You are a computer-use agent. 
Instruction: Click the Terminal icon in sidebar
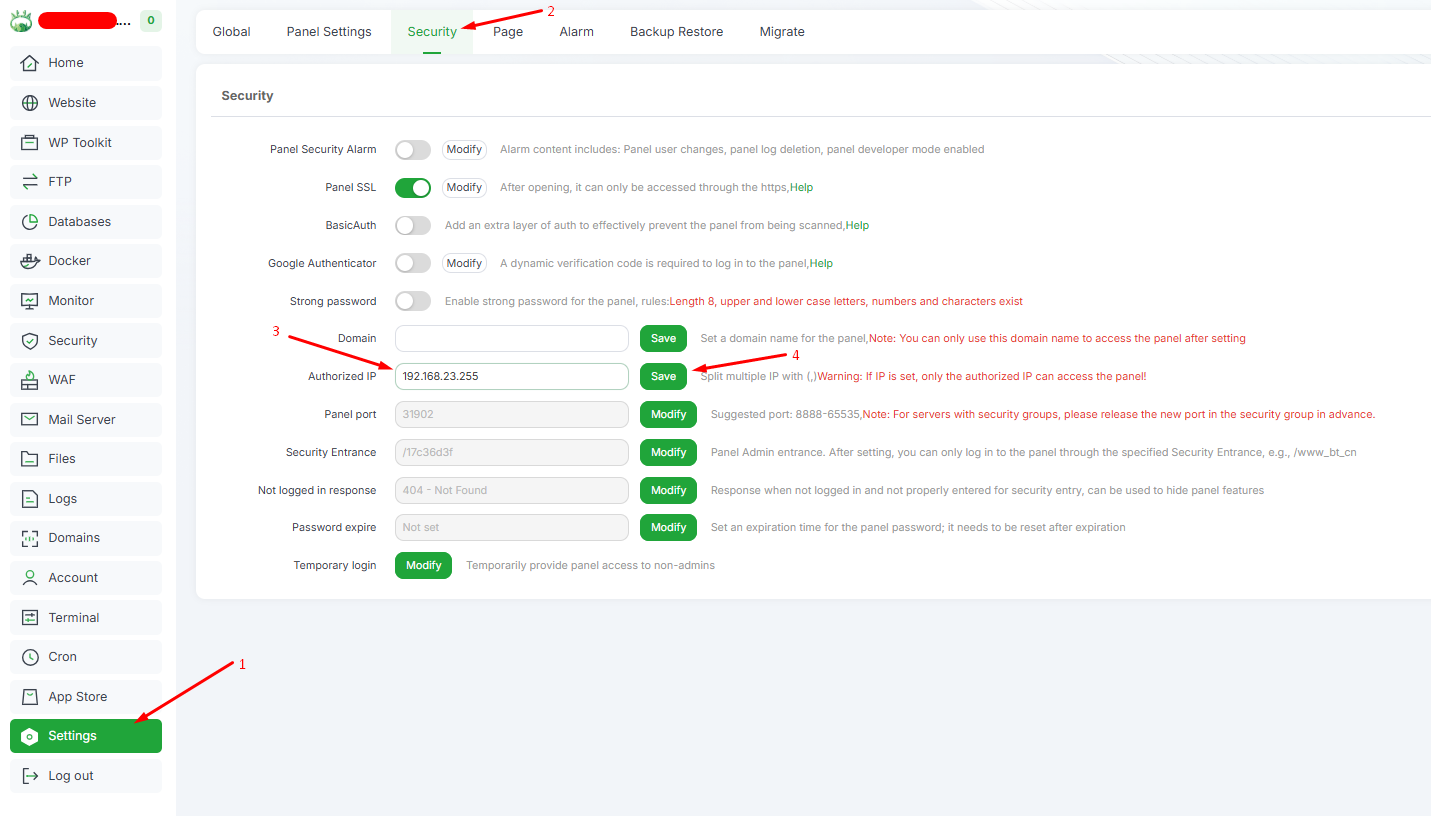point(30,618)
